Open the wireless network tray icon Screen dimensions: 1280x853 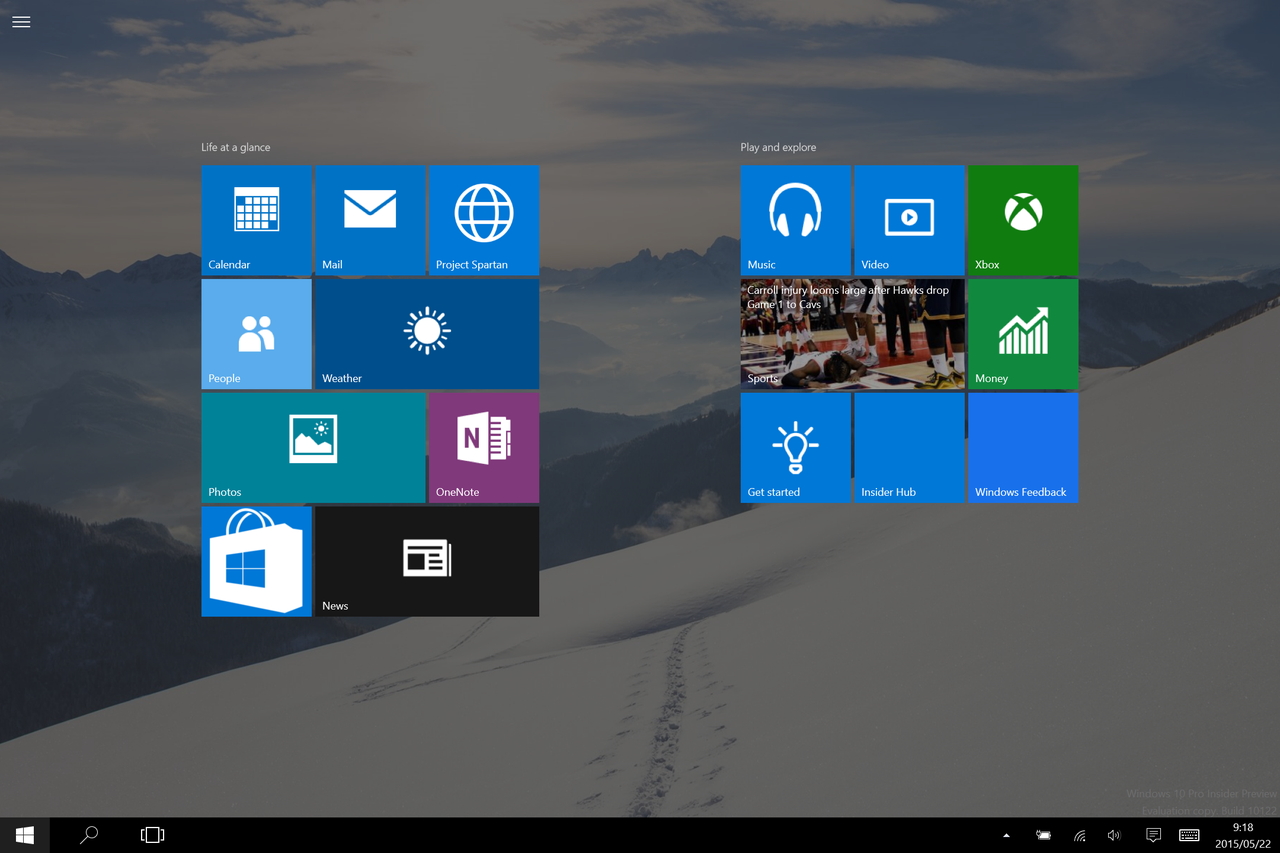1080,835
